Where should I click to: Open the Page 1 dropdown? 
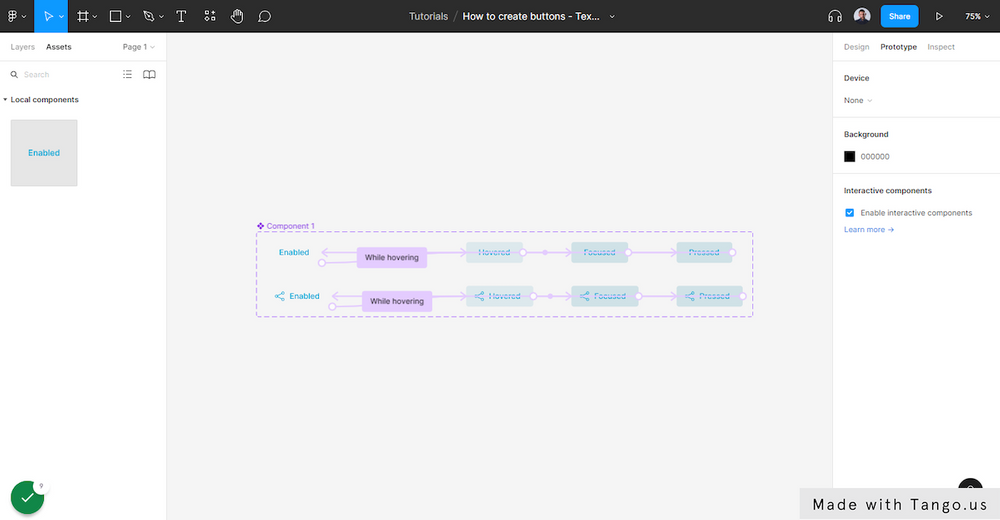138,47
